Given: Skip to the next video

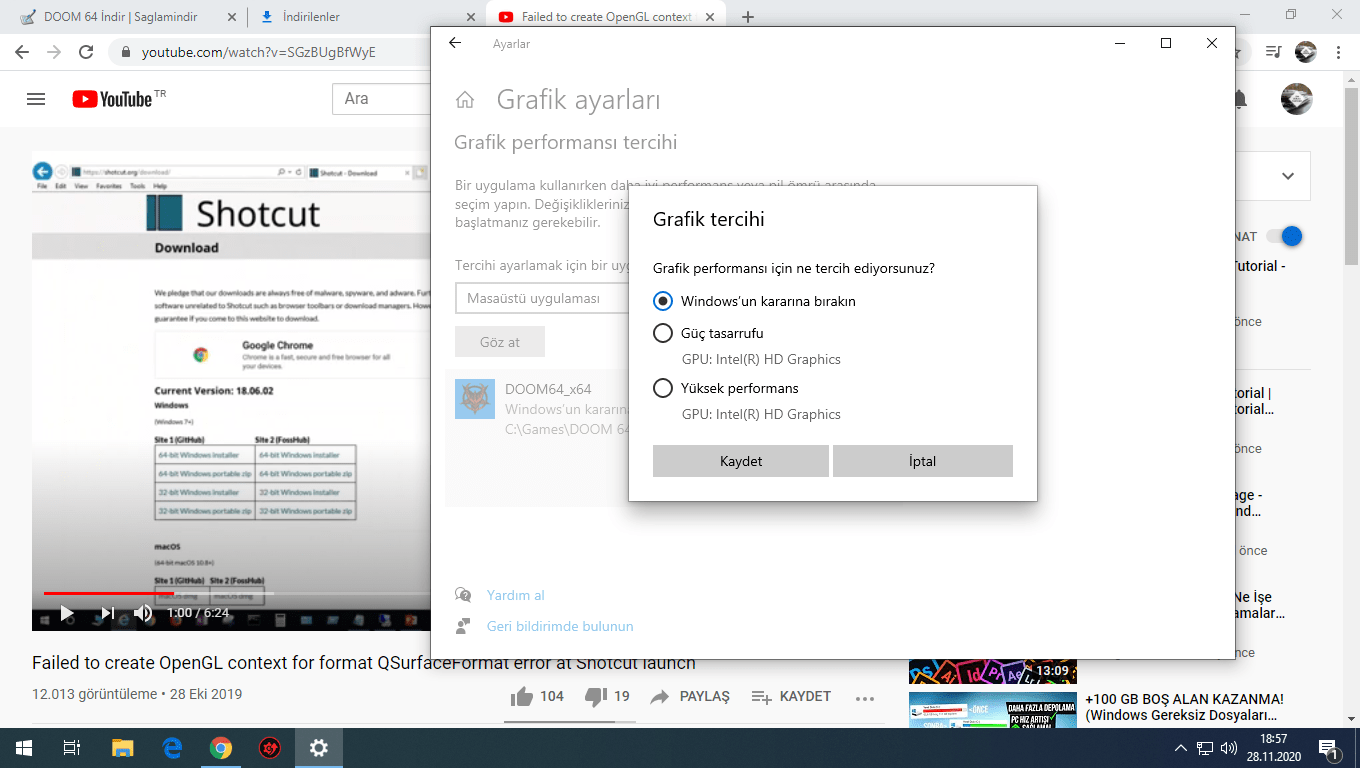Looking at the screenshot, I should [x=107, y=613].
